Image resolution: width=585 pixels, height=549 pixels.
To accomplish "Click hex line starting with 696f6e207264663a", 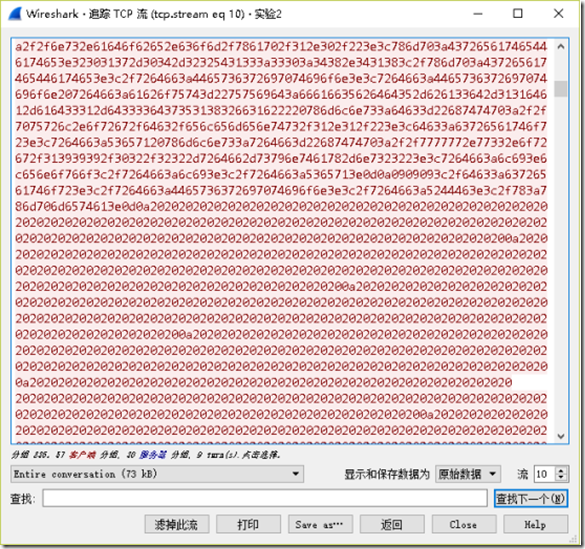I will coord(281,94).
